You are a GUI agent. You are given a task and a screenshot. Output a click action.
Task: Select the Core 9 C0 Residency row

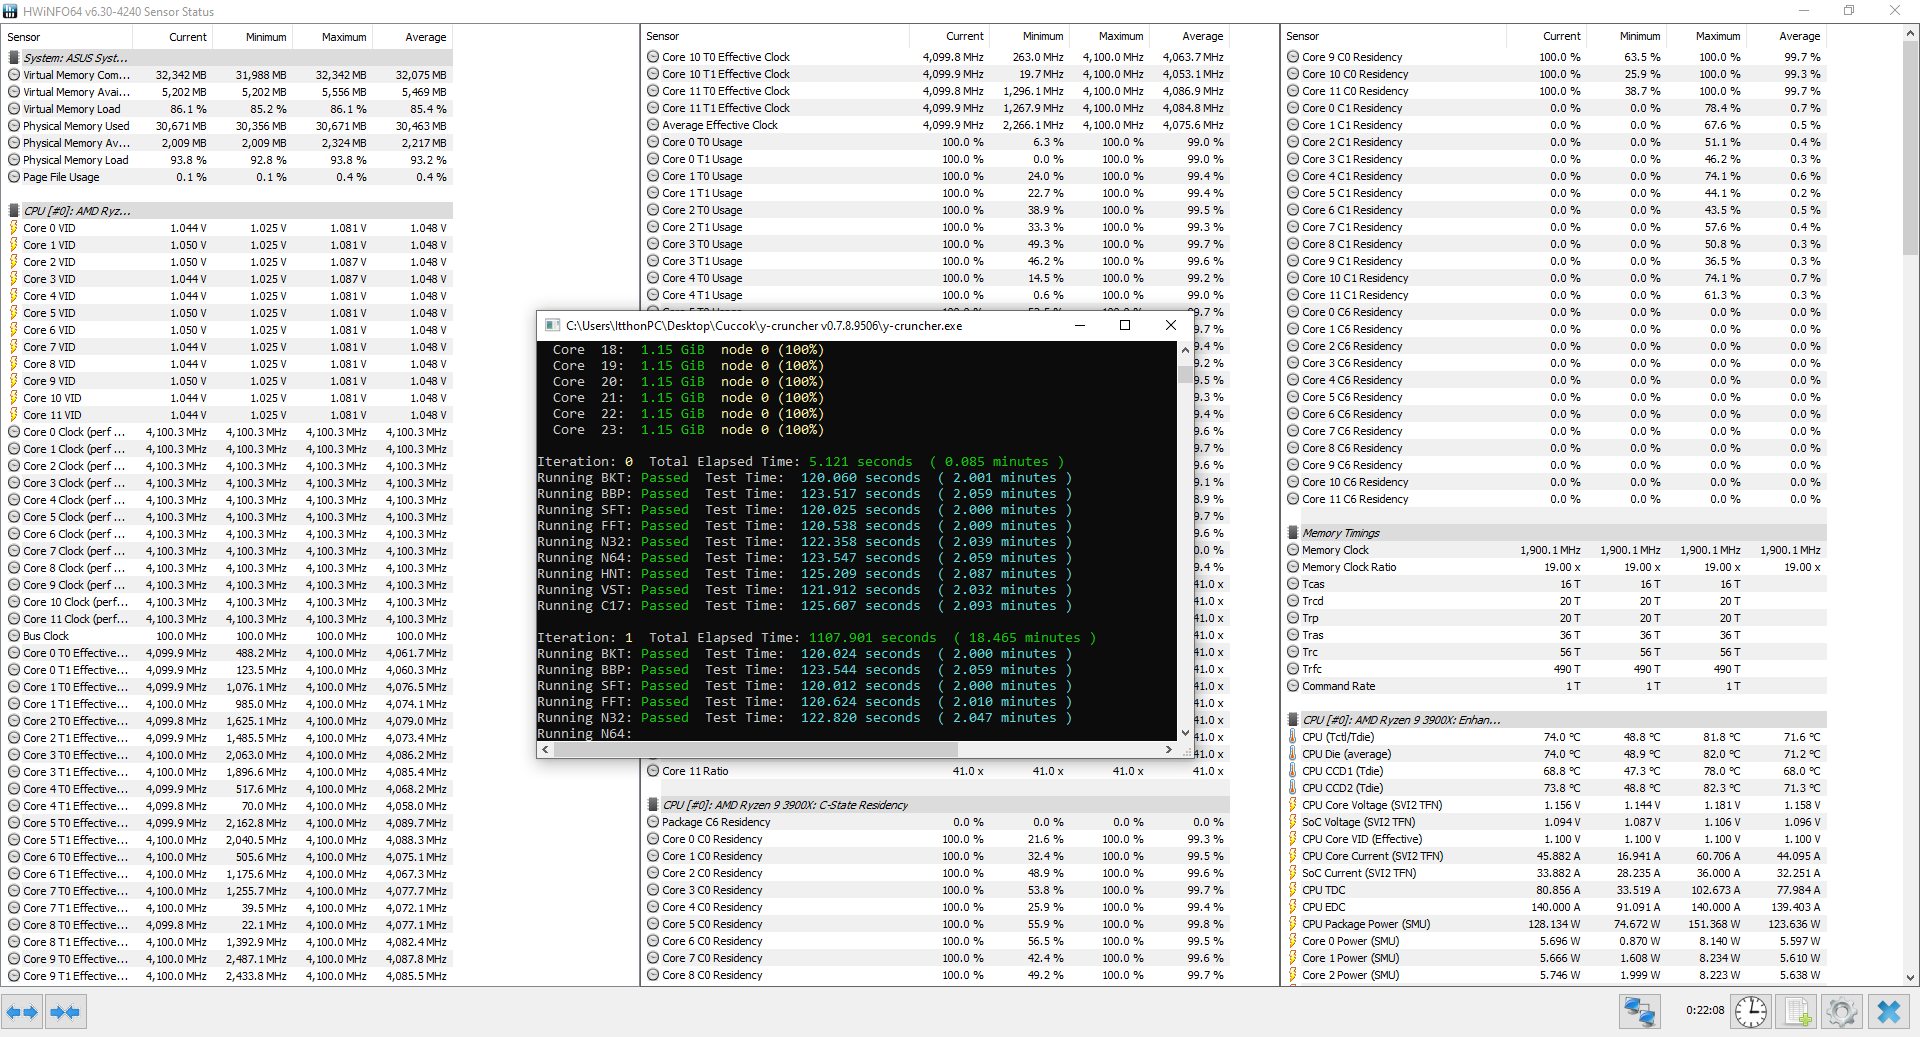(x=1556, y=57)
